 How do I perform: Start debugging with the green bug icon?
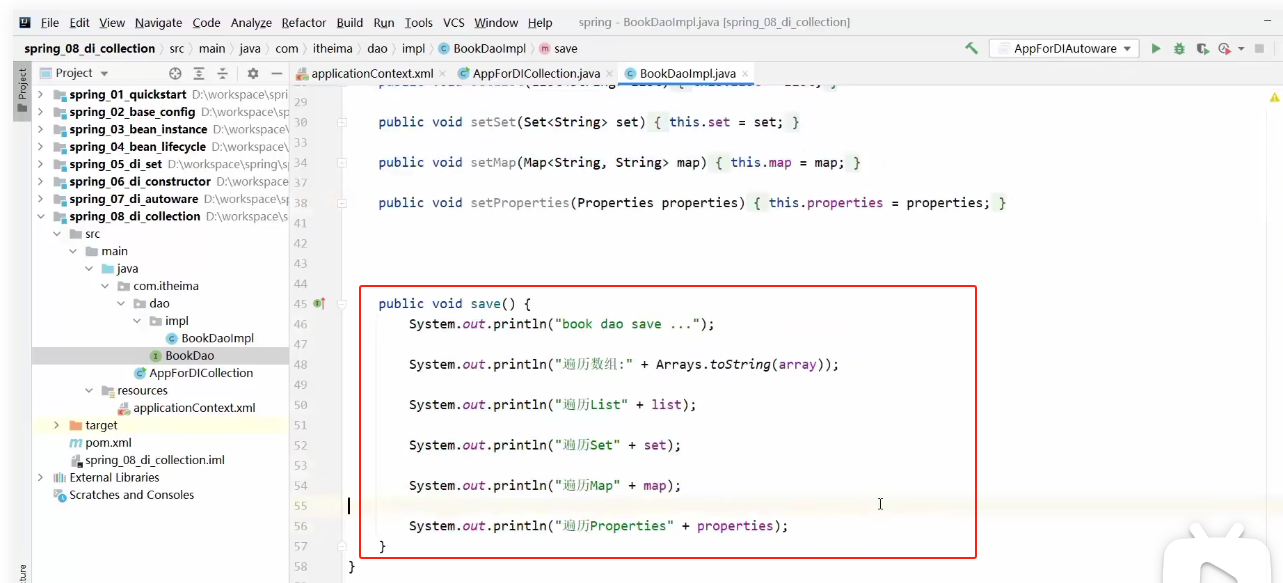tap(1179, 48)
